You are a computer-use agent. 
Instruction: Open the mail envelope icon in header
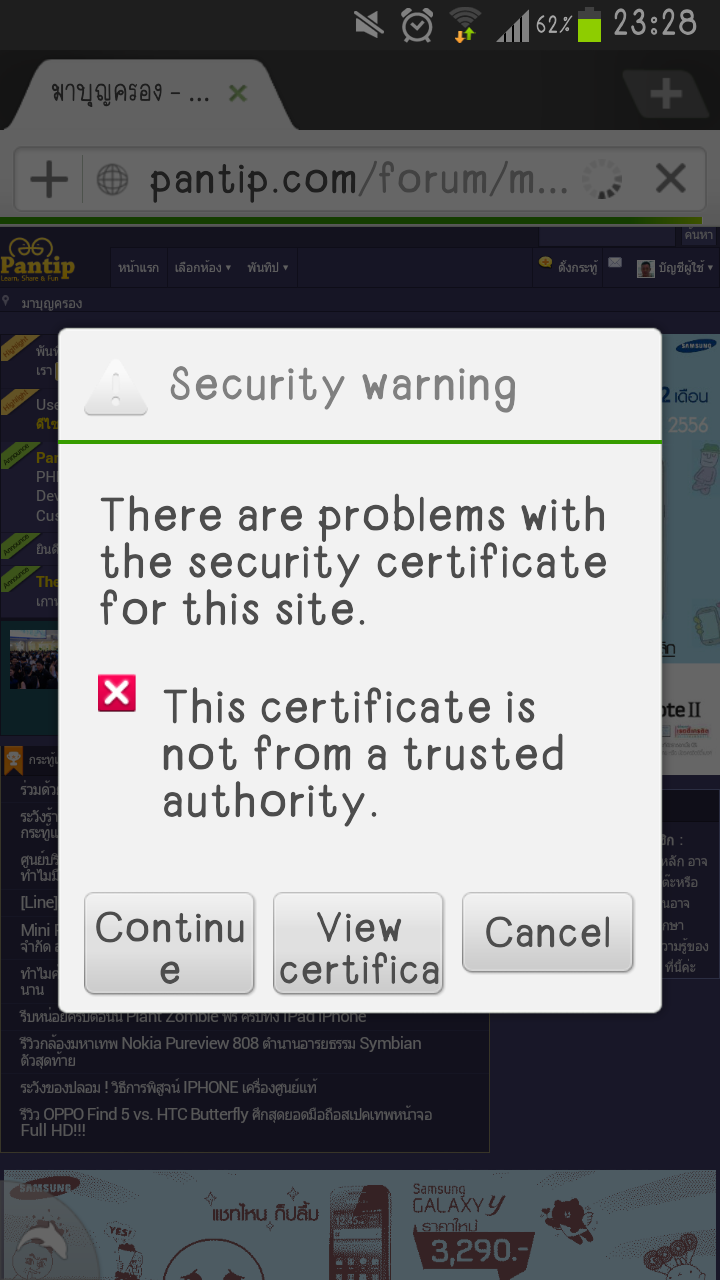615,264
